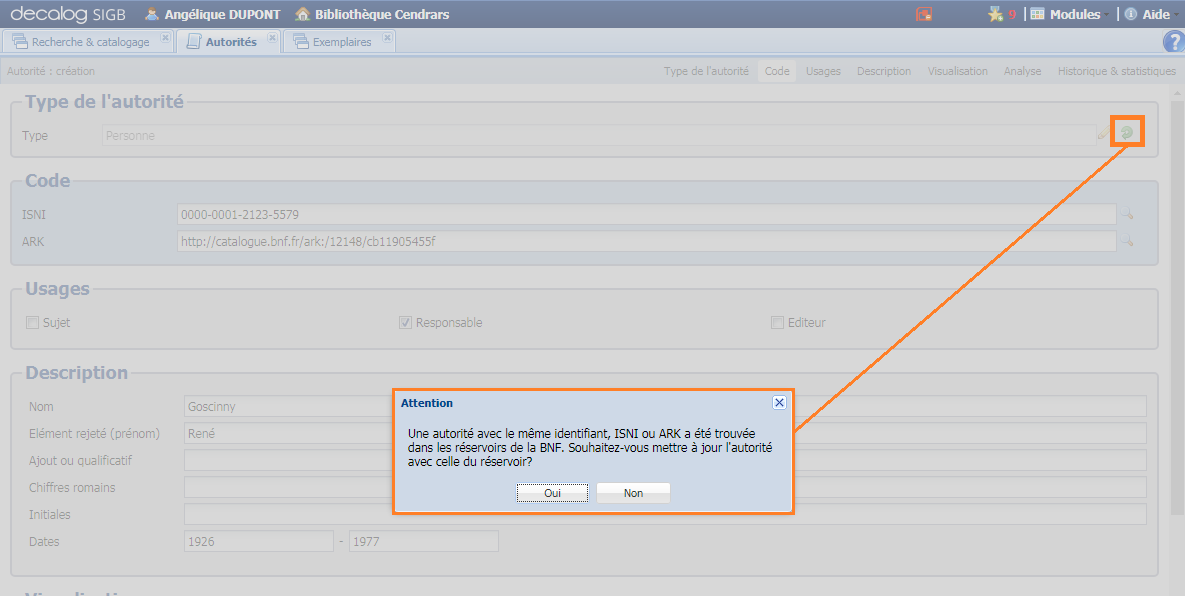
Task: Confirm the update by clicking Oui
Action: [x=552, y=493]
